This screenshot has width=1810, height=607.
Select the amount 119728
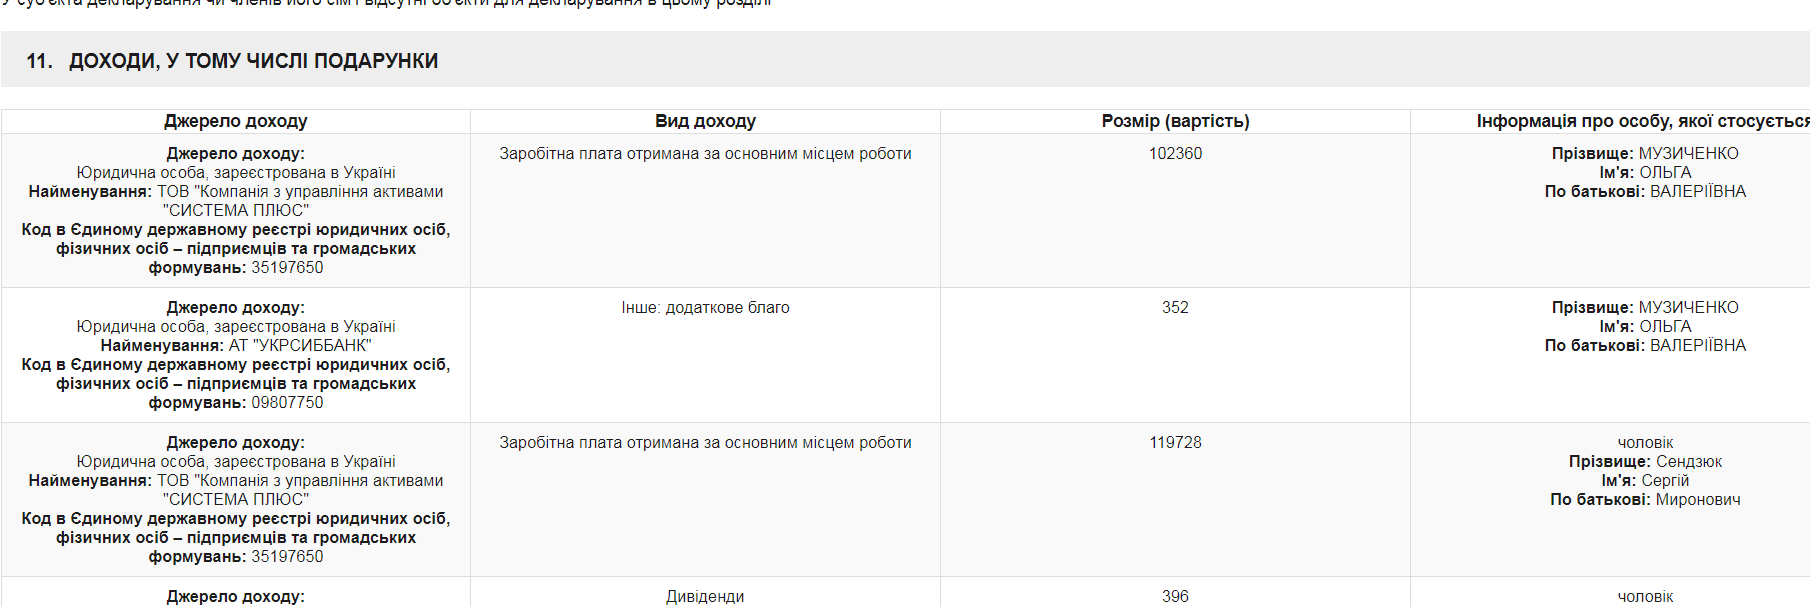point(1175,443)
